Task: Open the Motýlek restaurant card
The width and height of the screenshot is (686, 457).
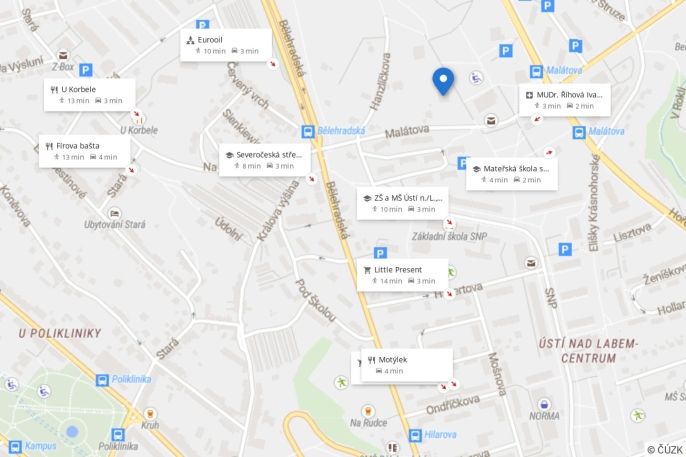Action: click(407, 365)
